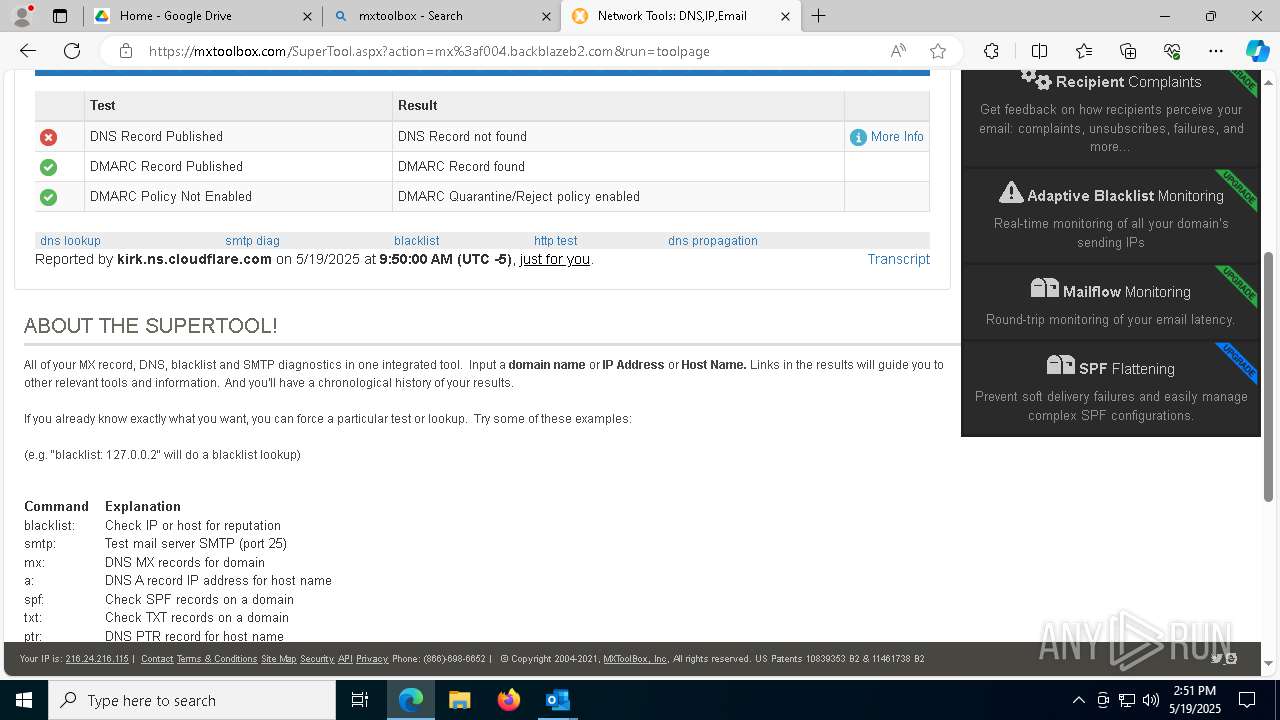The width and height of the screenshot is (1280, 720).
Task: Open Task View on taskbar
Action: click(x=360, y=700)
